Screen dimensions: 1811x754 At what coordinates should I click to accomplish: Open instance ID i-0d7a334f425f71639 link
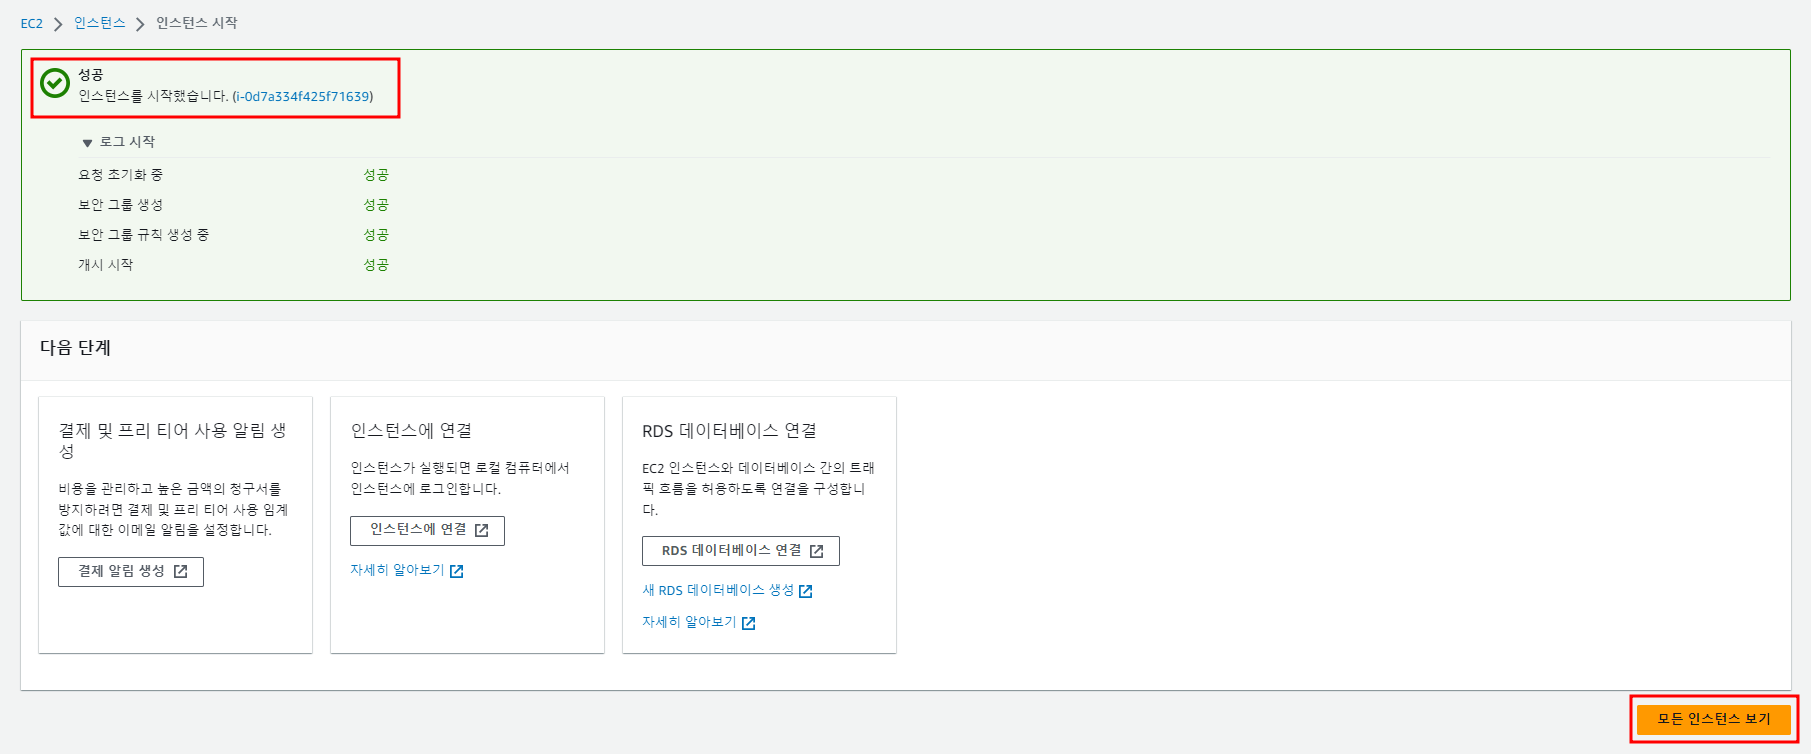point(302,97)
